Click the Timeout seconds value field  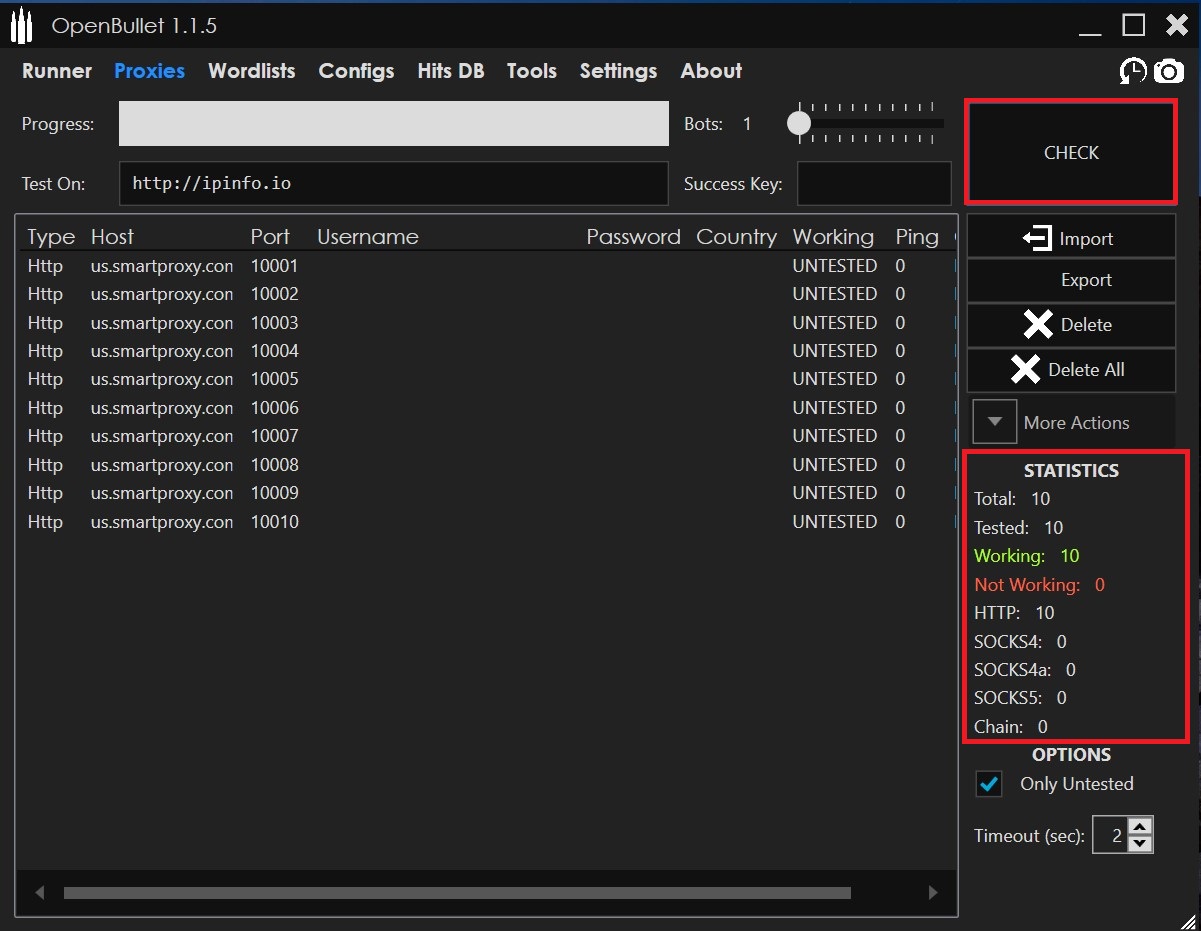[x=1109, y=835]
